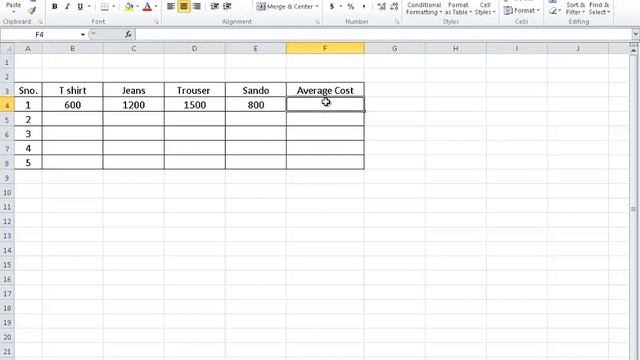Select Sno. cell with value 3

(28, 134)
